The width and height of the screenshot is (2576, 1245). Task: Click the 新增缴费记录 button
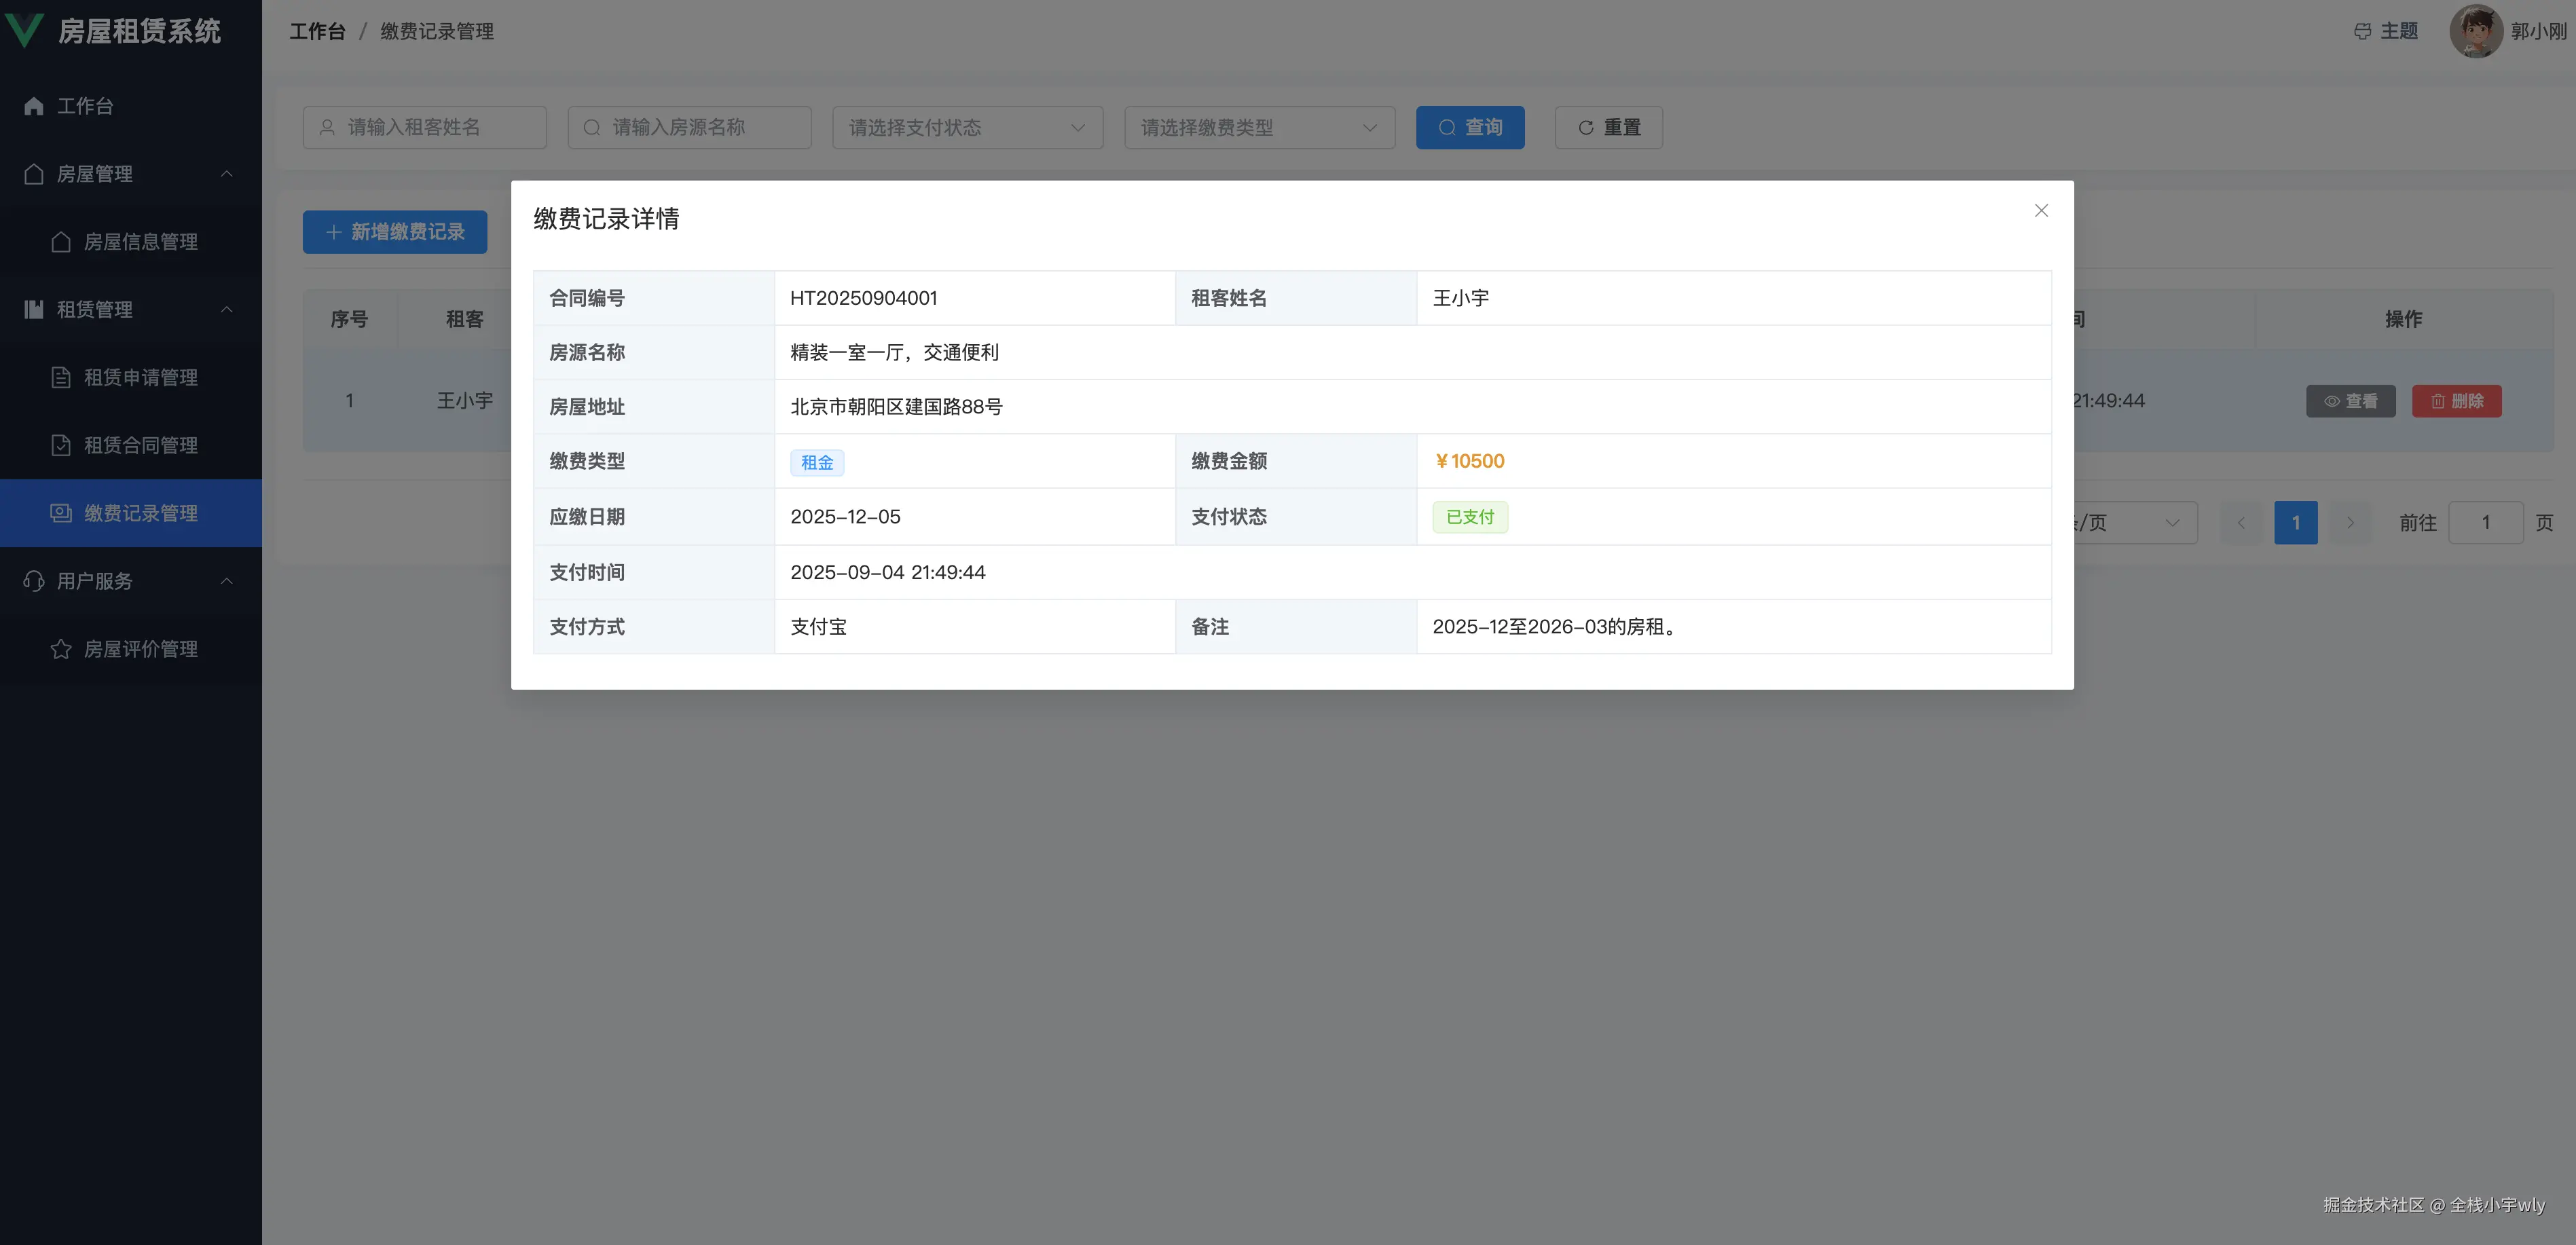click(394, 231)
